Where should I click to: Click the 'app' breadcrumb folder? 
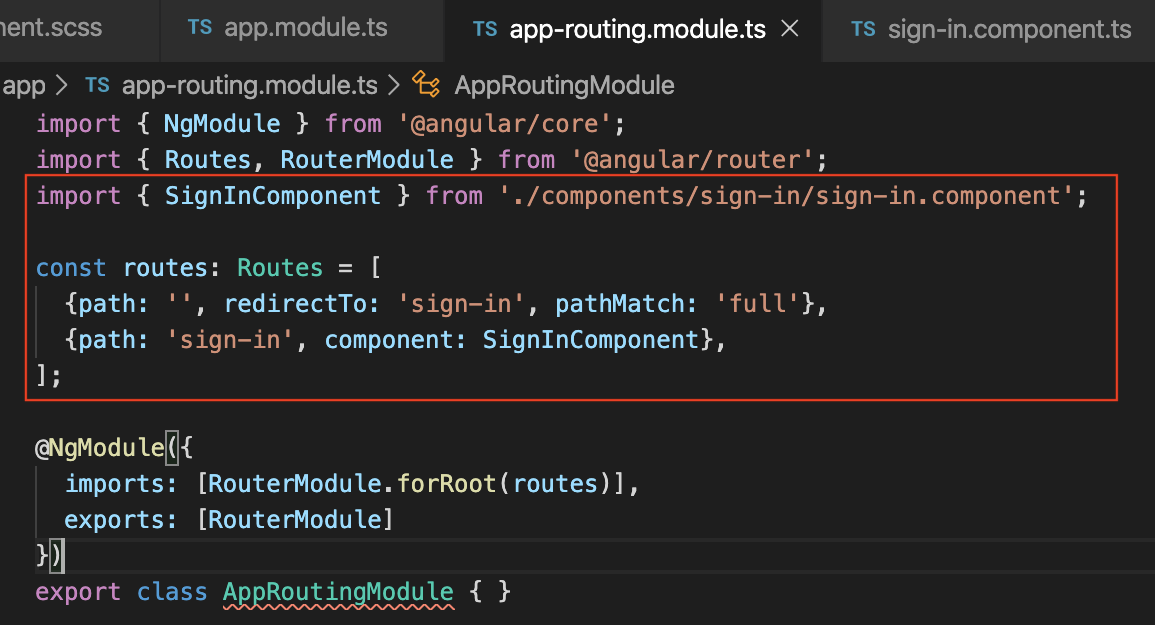[x=24, y=86]
